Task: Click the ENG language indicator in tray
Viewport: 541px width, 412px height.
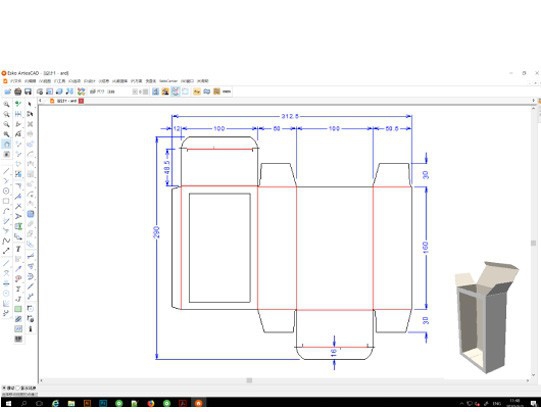Action: pos(497,403)
